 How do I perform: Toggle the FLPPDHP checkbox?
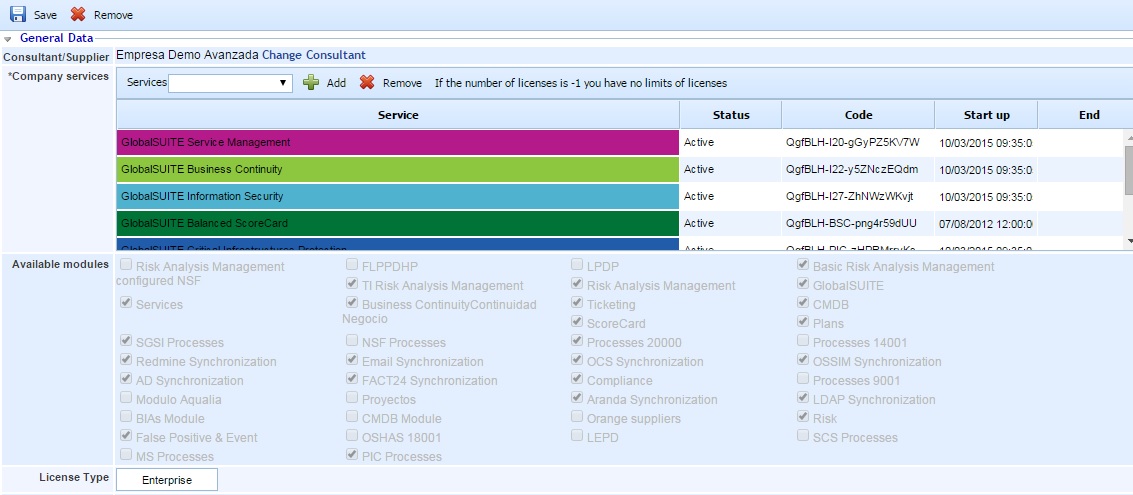[x=352, y=265]
